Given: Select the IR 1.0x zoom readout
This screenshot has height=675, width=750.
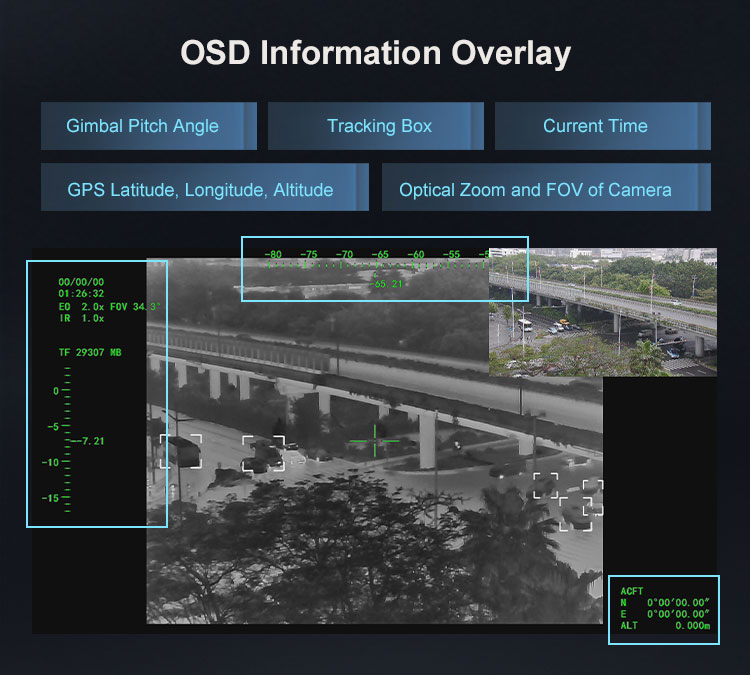Looking at the screenshot, I should click(82, 318).
